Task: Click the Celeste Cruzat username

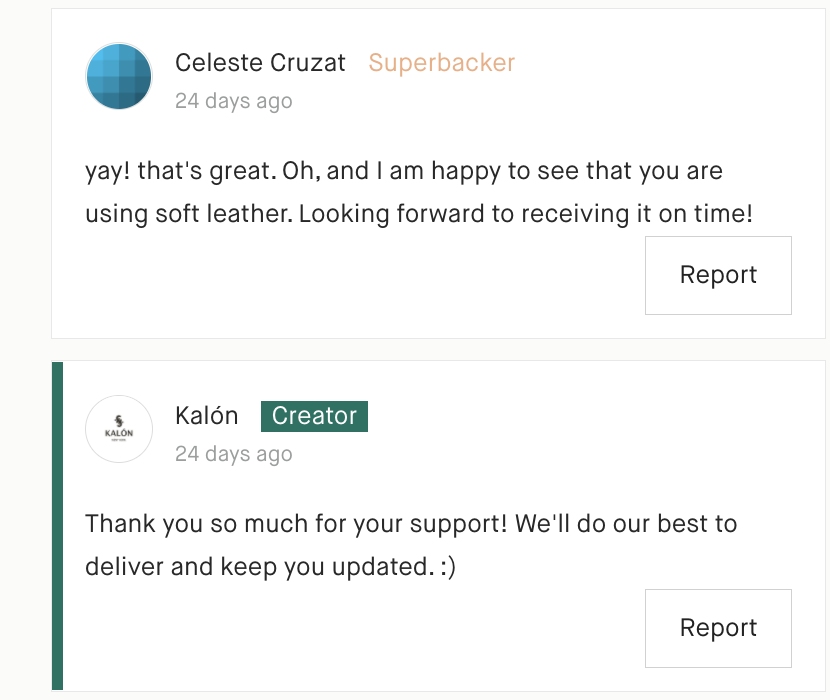Action: [260, 62]
